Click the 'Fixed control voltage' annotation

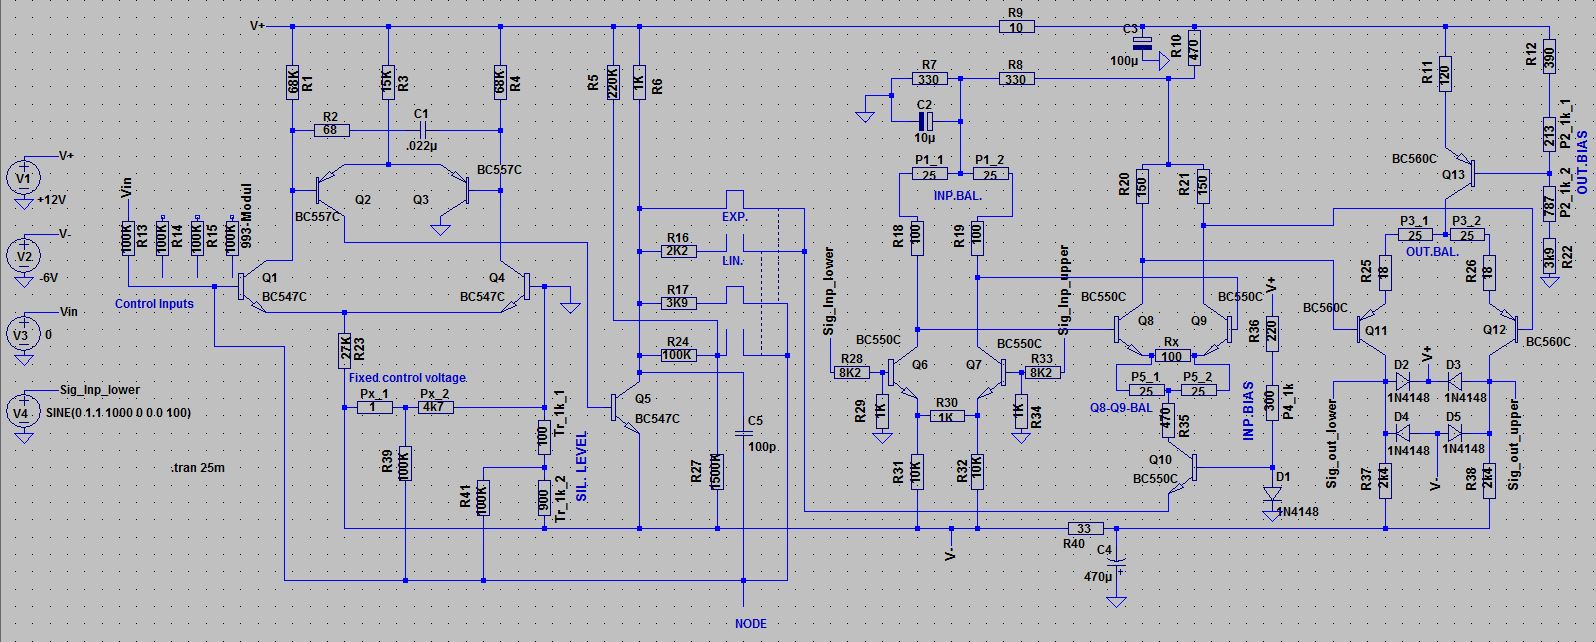(x=407, y=377)
